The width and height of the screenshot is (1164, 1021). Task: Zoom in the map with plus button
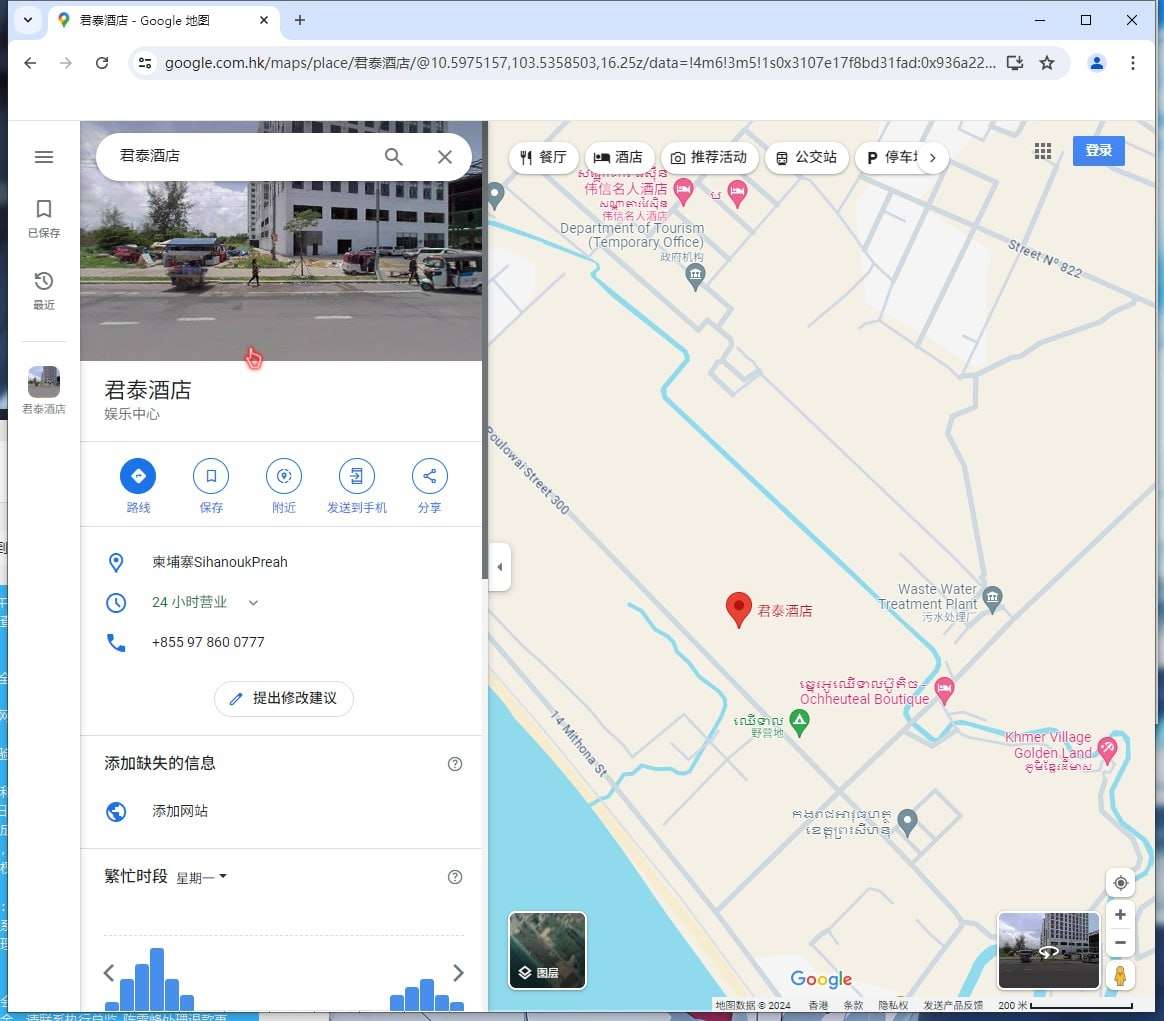point(1120,915)
